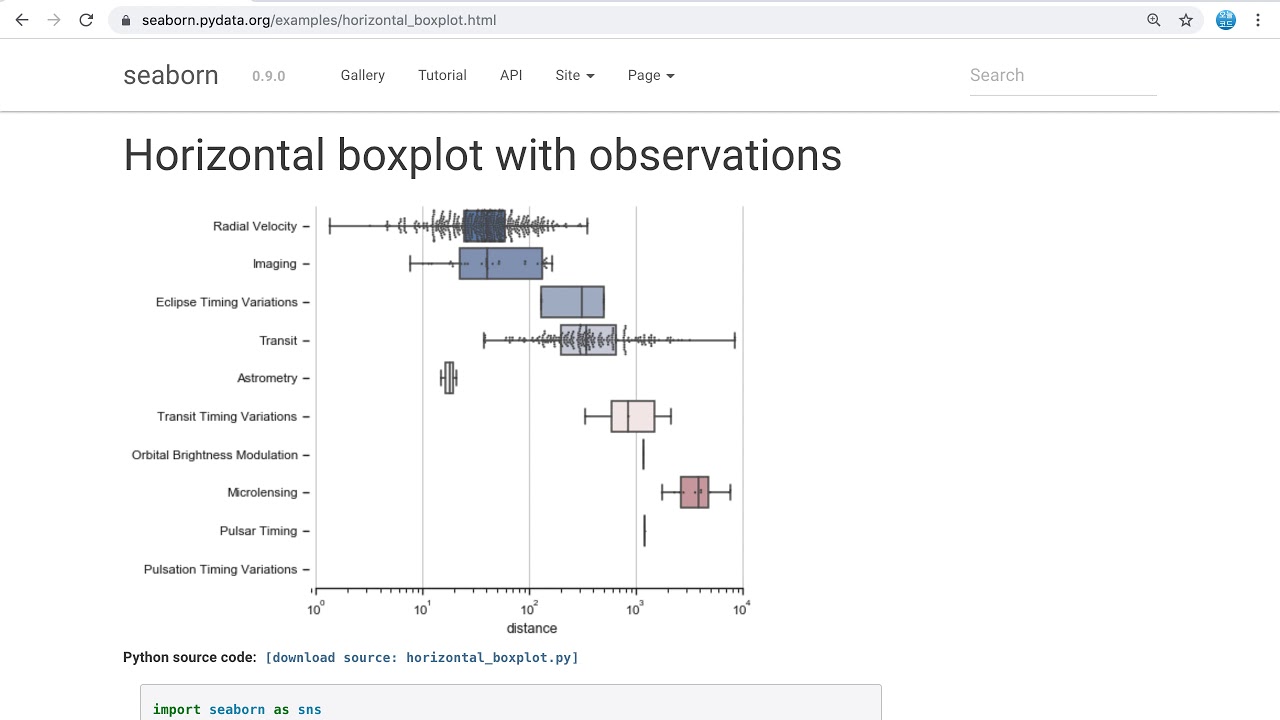Click the 'Microlensing' axis label
Image resolution: width=1280 pixels, height=720 pixels.
(x=262, y=492)
